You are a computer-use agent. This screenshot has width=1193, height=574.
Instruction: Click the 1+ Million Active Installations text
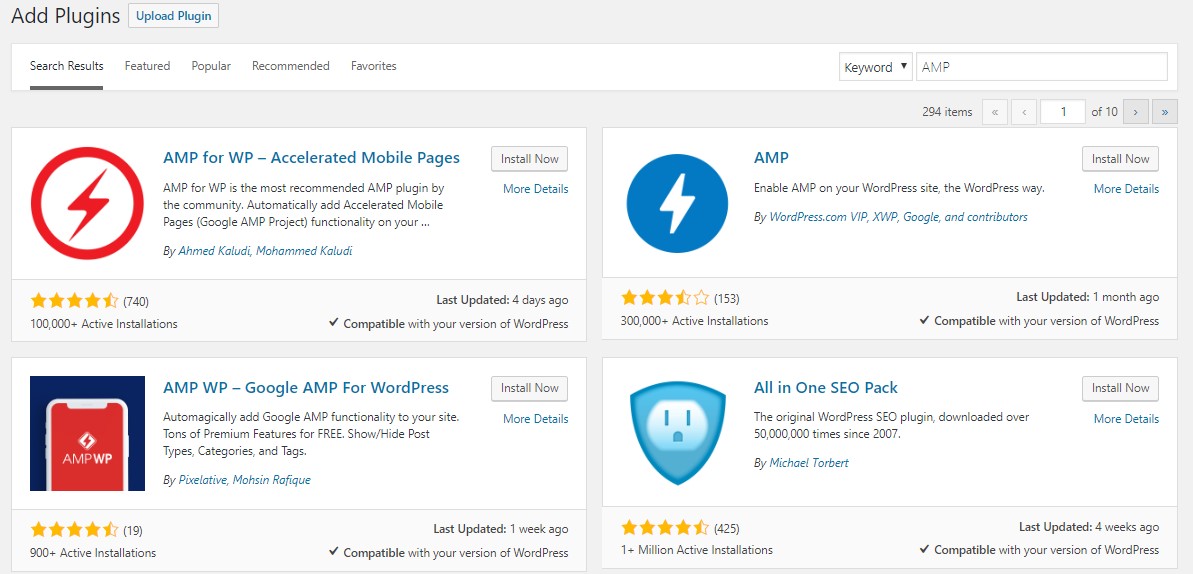[697, 550]
